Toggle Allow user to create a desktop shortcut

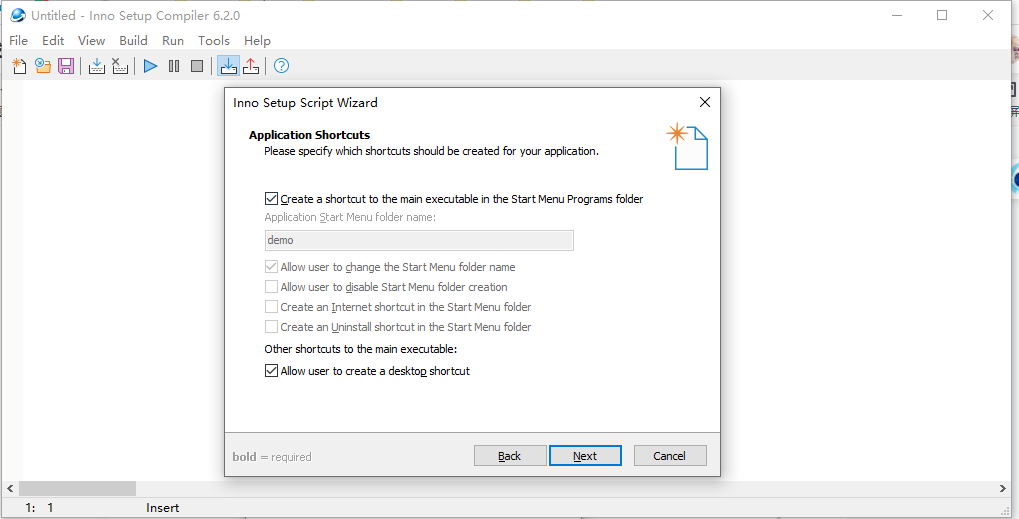pos(367,371)
